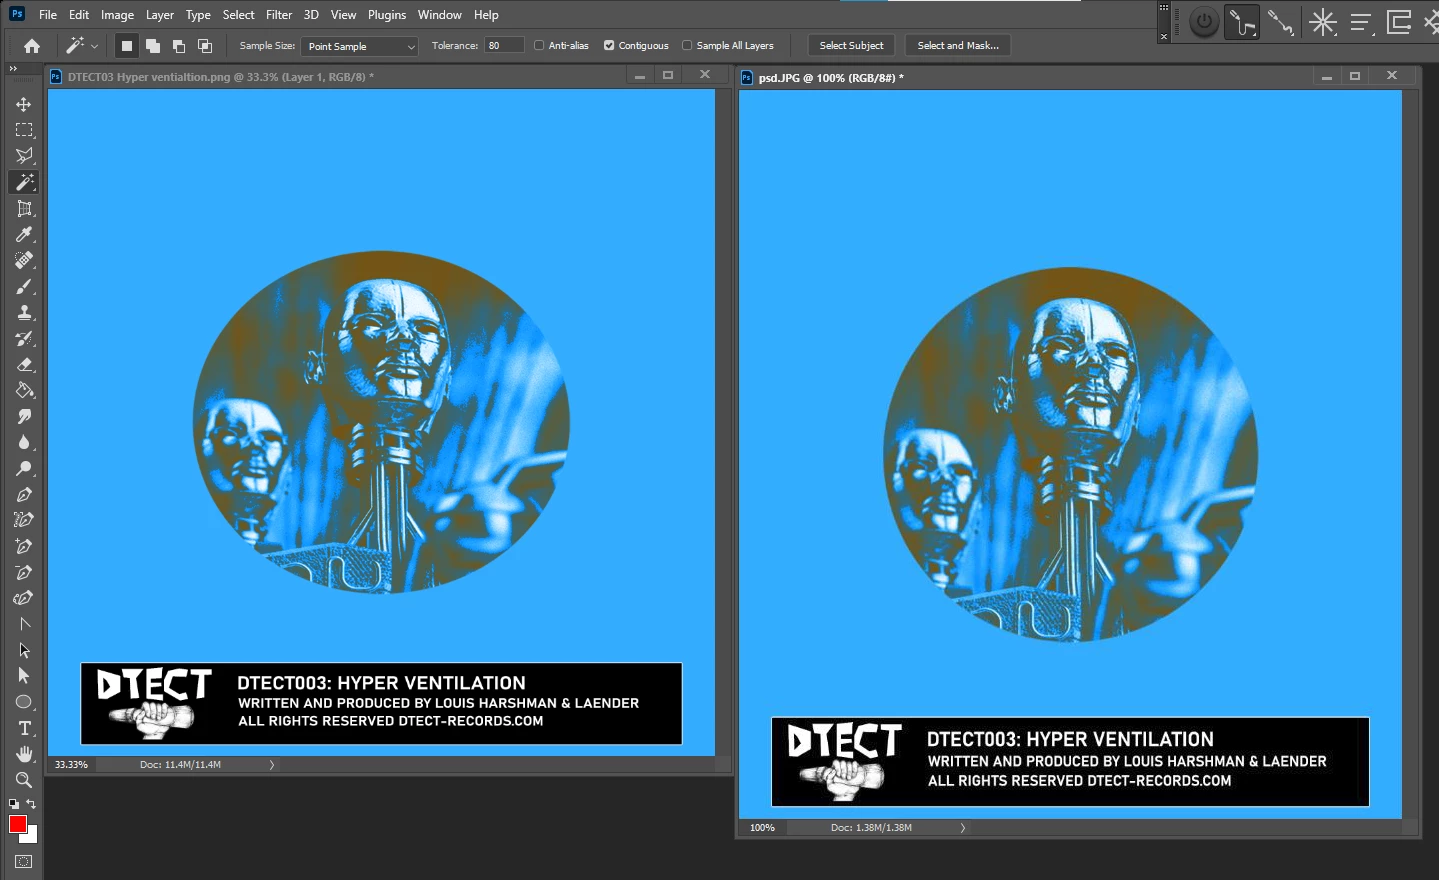Select the Eyedropper tool

[x=24, y=234]
